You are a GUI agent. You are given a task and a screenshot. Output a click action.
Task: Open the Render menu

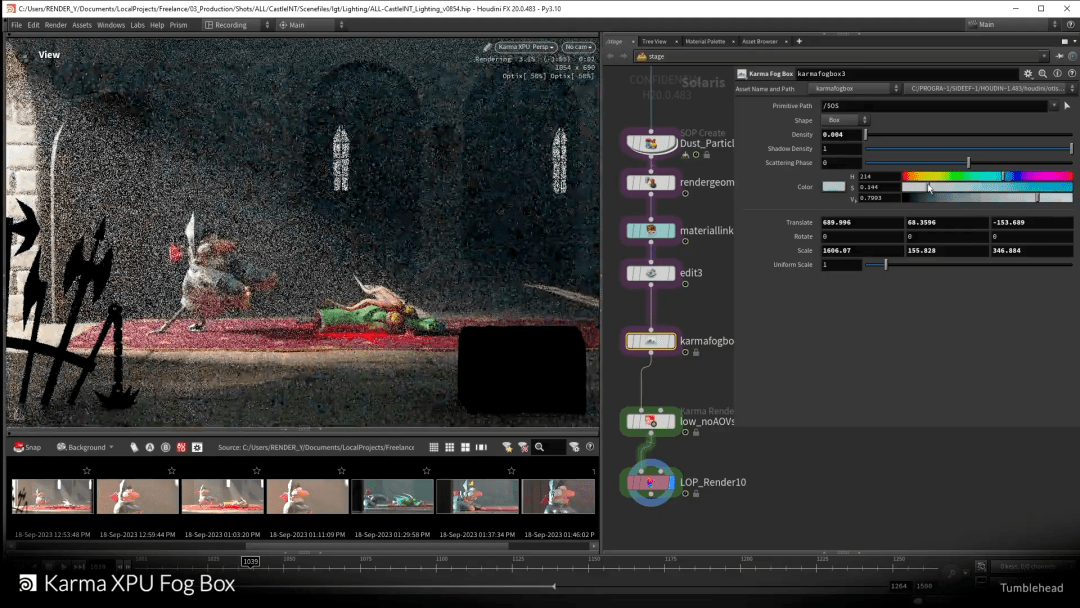56,25
